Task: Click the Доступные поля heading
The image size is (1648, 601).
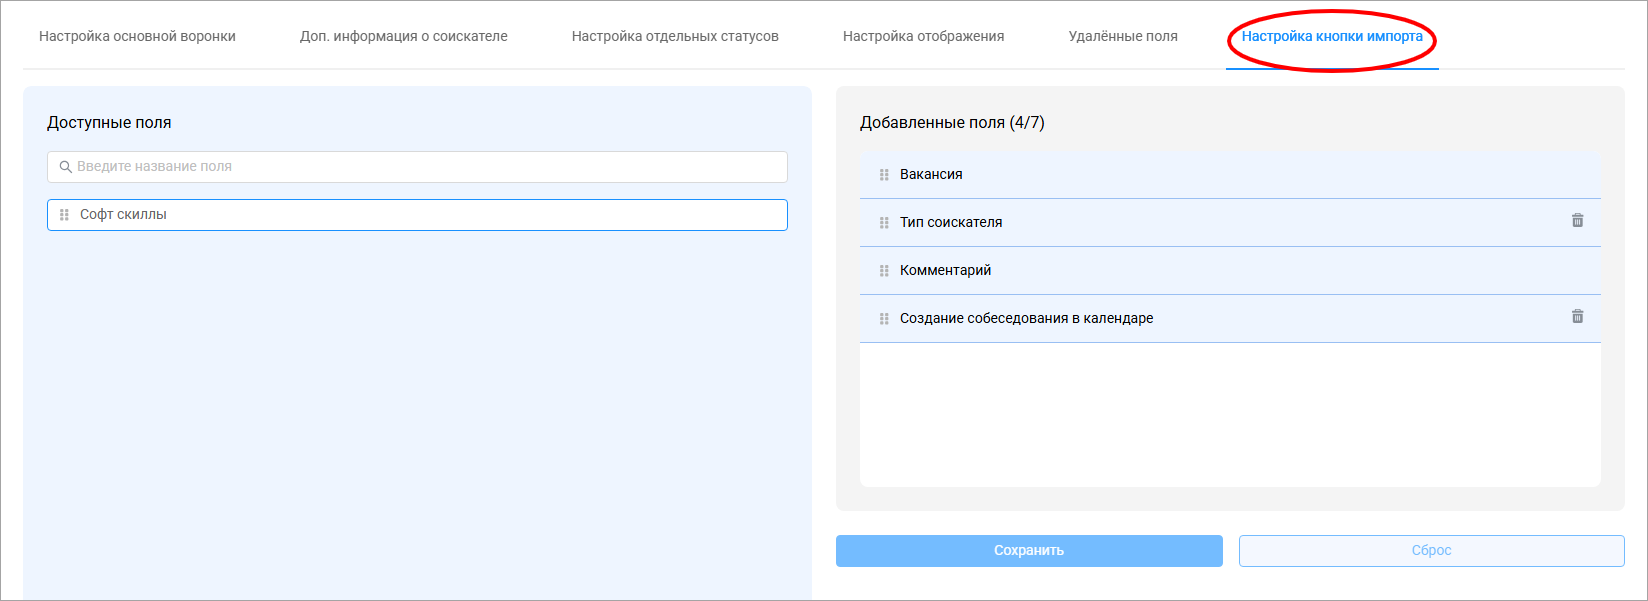Action: click(109, 123)
